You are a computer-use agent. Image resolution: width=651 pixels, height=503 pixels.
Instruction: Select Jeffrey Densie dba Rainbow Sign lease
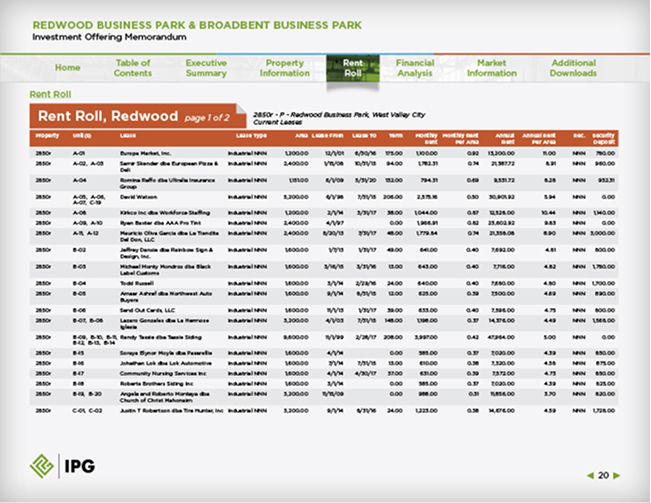[166, 253]
